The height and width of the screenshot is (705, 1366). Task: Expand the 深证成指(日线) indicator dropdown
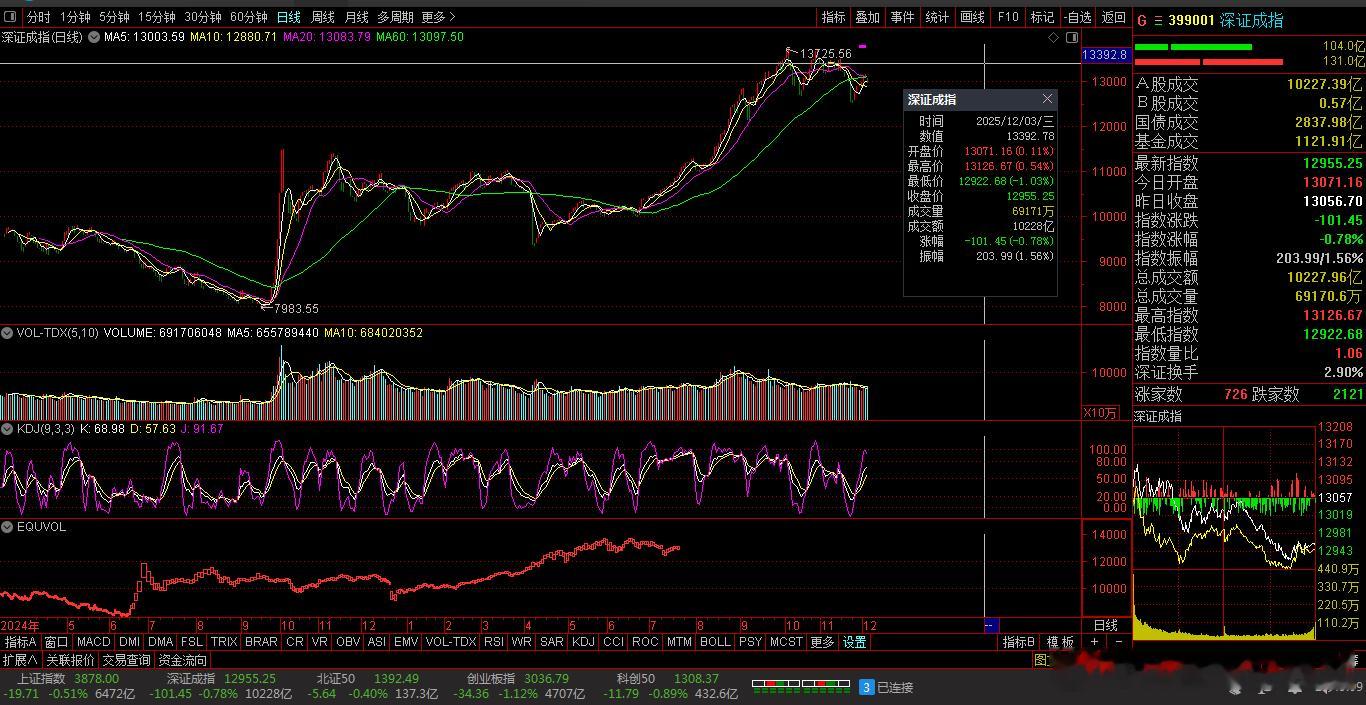tap(94, 37)
